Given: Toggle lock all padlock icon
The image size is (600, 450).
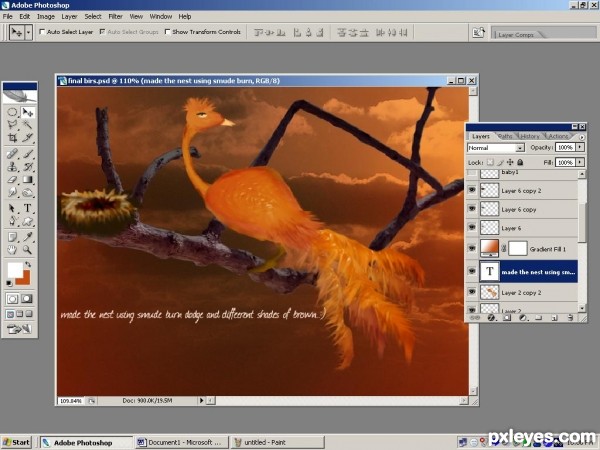Looking at the screenshot, I should 520,162.
